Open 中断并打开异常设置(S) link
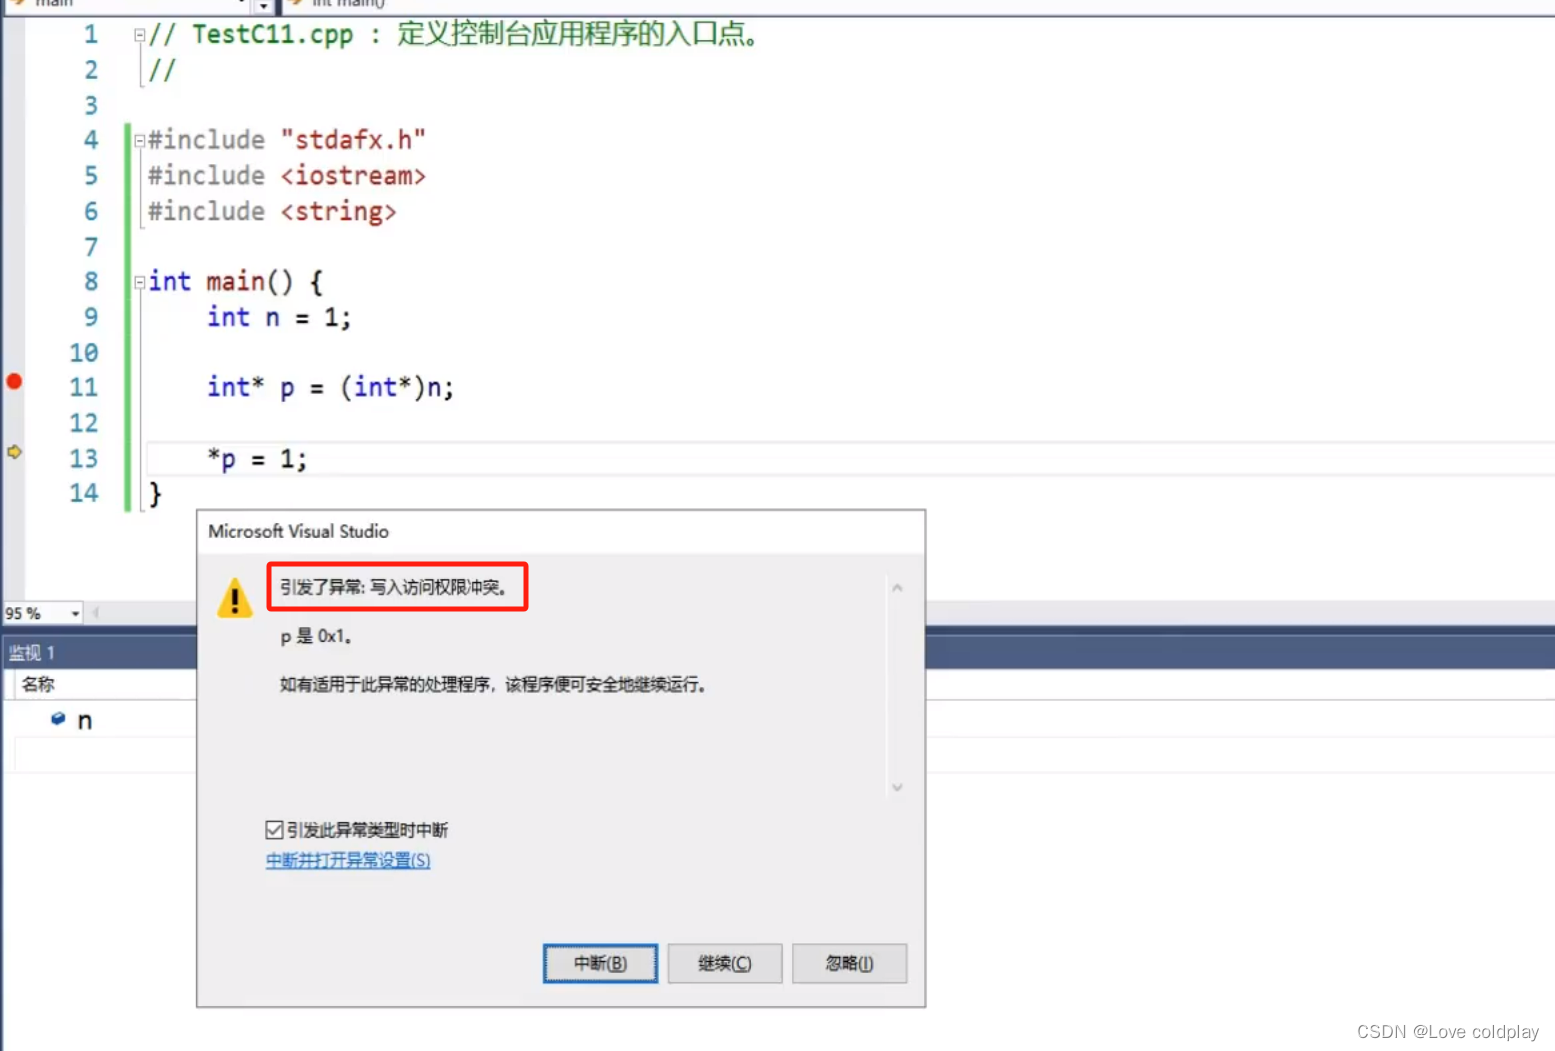Image resolution: width=1555 pixels, height=1051 pixels. pos(348,860)
